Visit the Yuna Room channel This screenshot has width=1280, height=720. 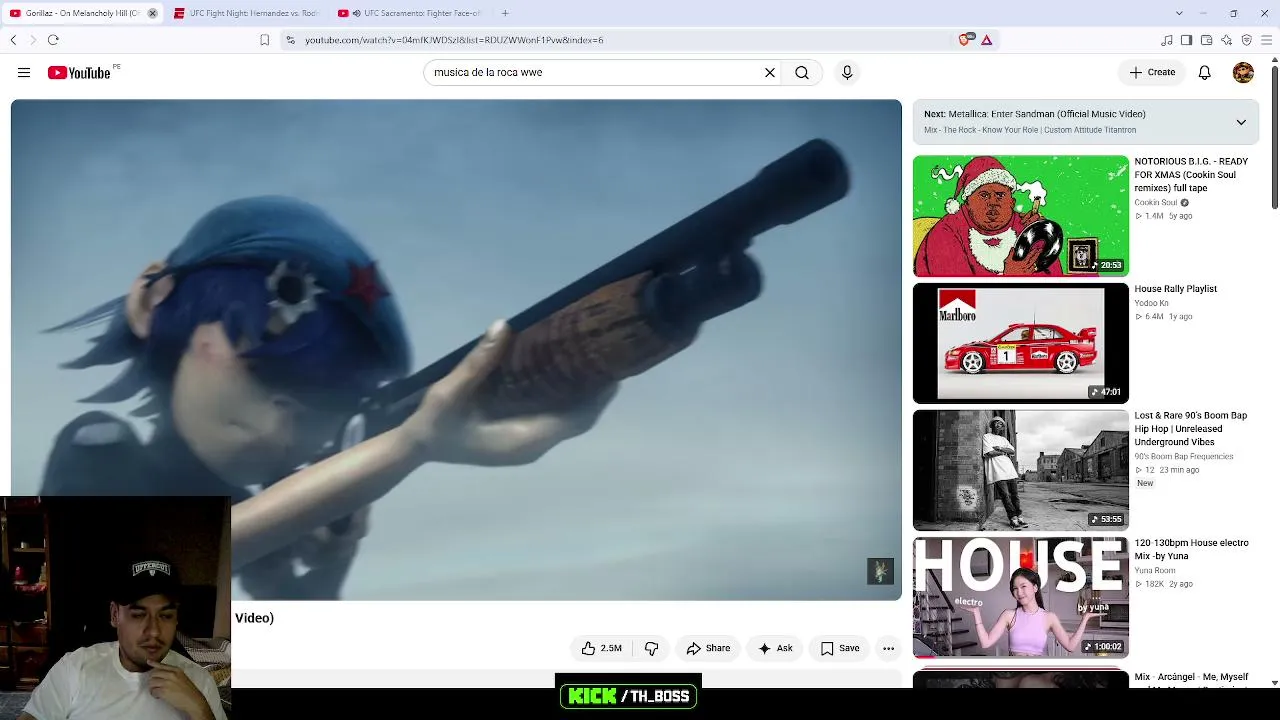1154,571
